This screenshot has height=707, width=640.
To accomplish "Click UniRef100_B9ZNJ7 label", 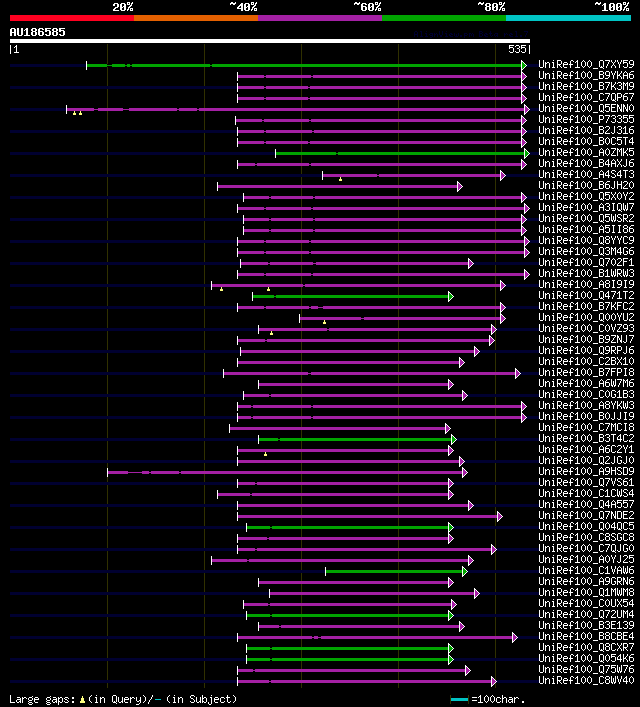I will [x=586, y=340].
